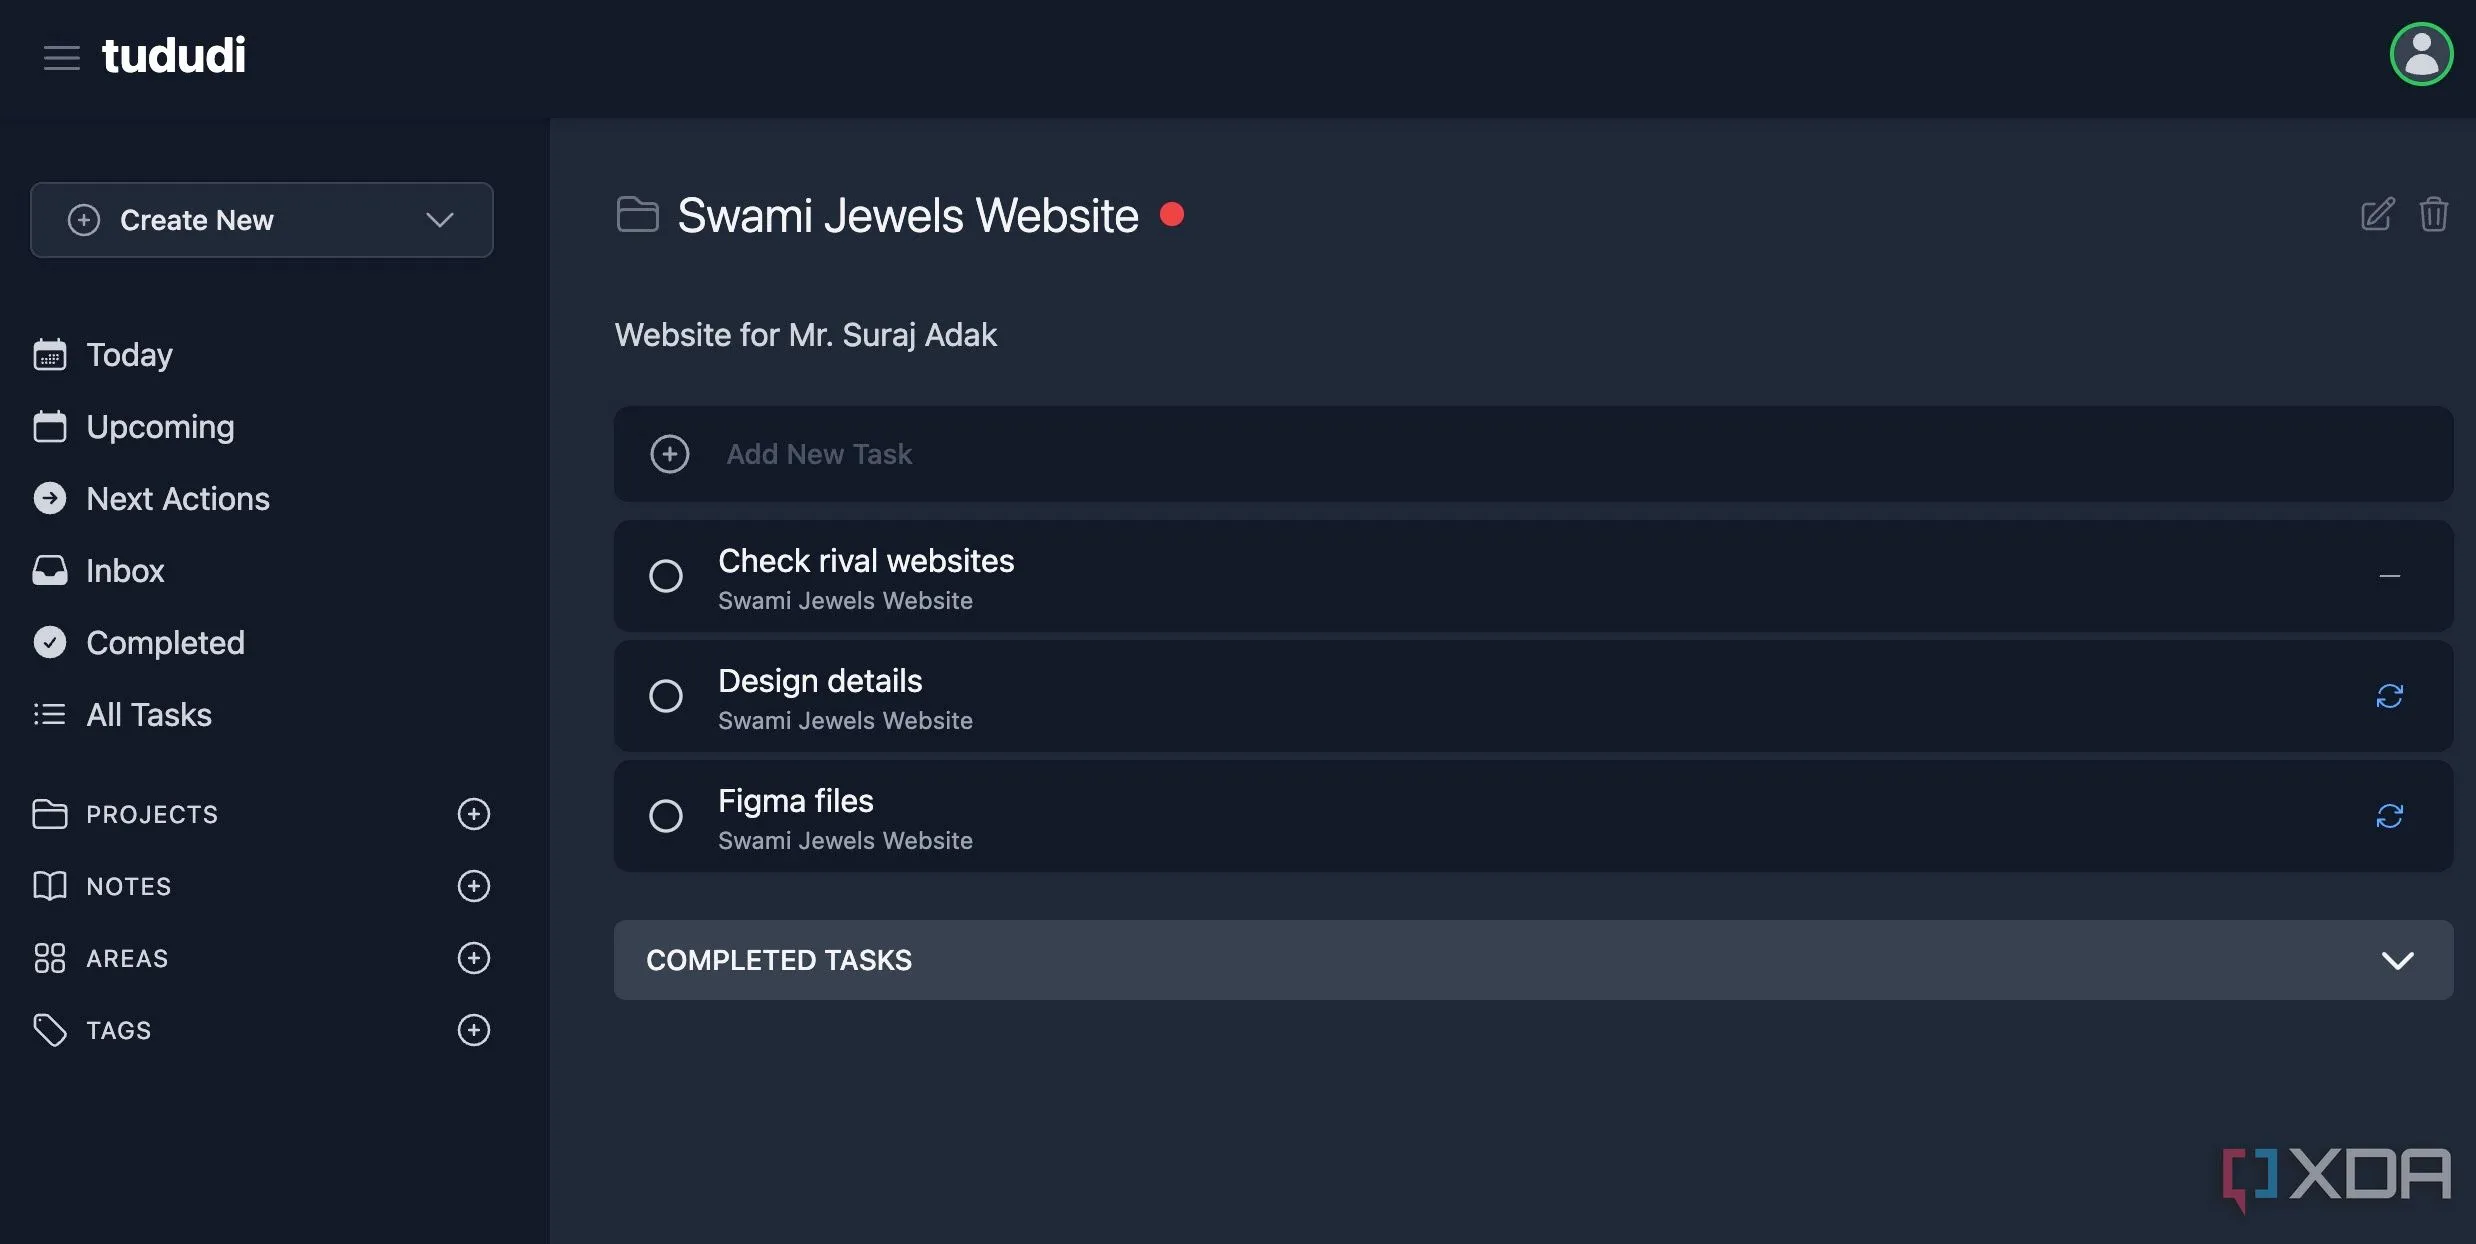
Task: Add a new tag with plus icon
Action: click(x=473, y=1030)
